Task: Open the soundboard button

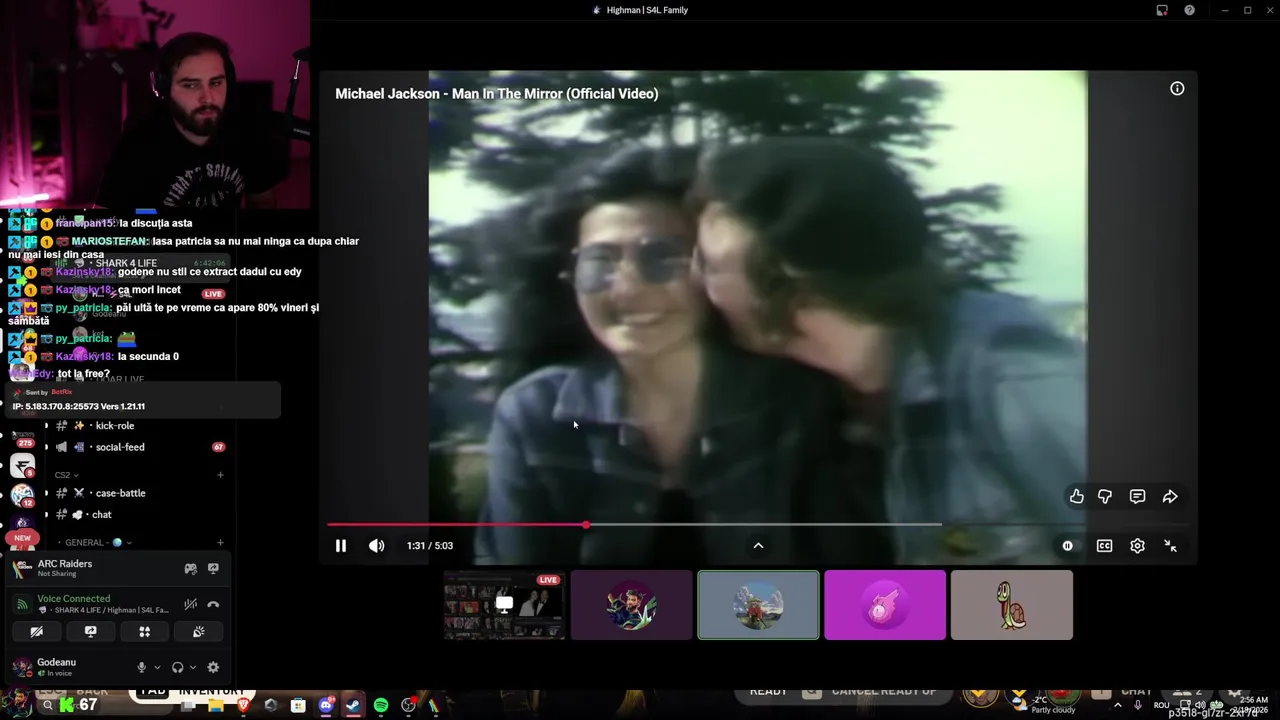Action: tap(198, 632)
